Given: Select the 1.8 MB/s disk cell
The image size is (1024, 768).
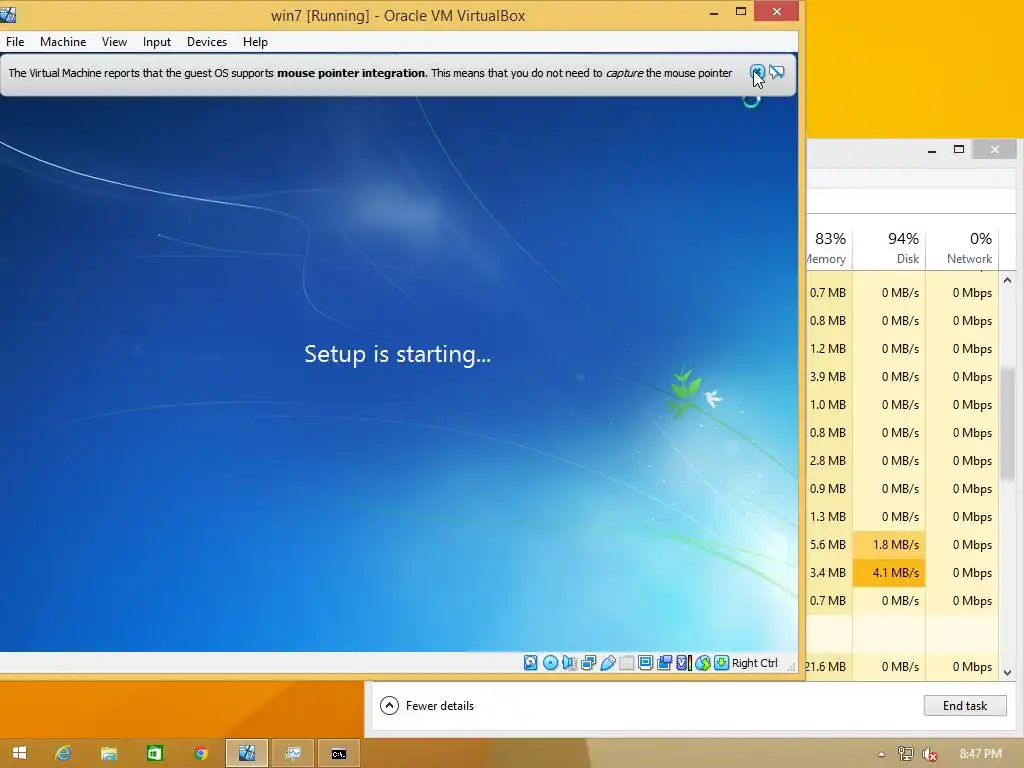Looking at the screenshot, I should coord(889,545).
